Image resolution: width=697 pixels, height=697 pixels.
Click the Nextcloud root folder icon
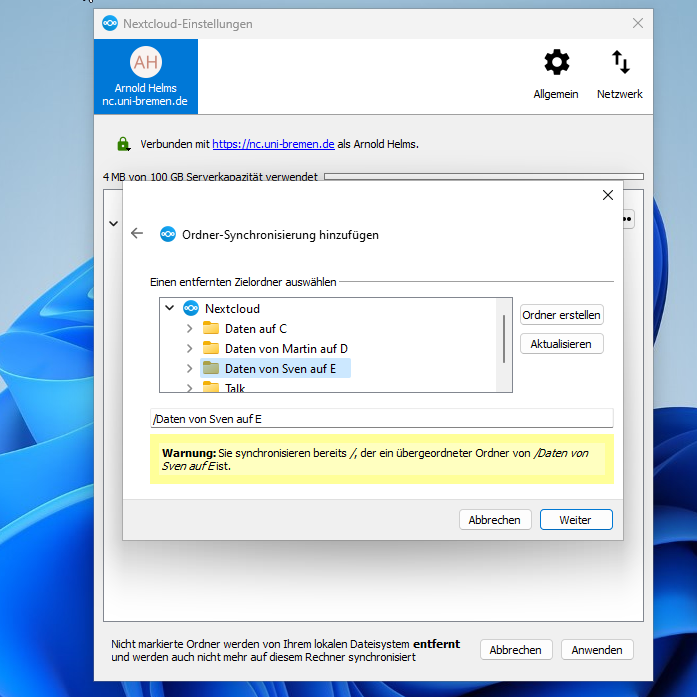click(191, 309)
